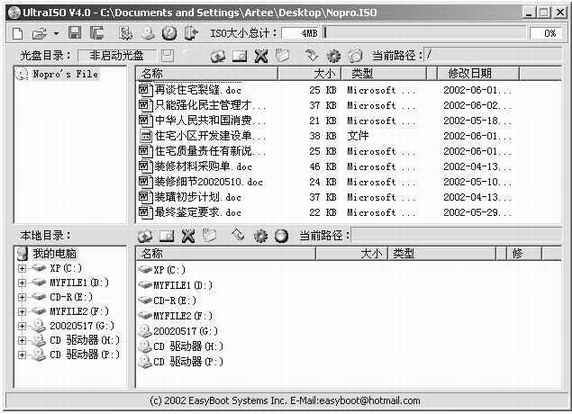Expand the 20020517 (G:) tree node
The height and width of the screenshot is (414, 572).
pos(22,326)
